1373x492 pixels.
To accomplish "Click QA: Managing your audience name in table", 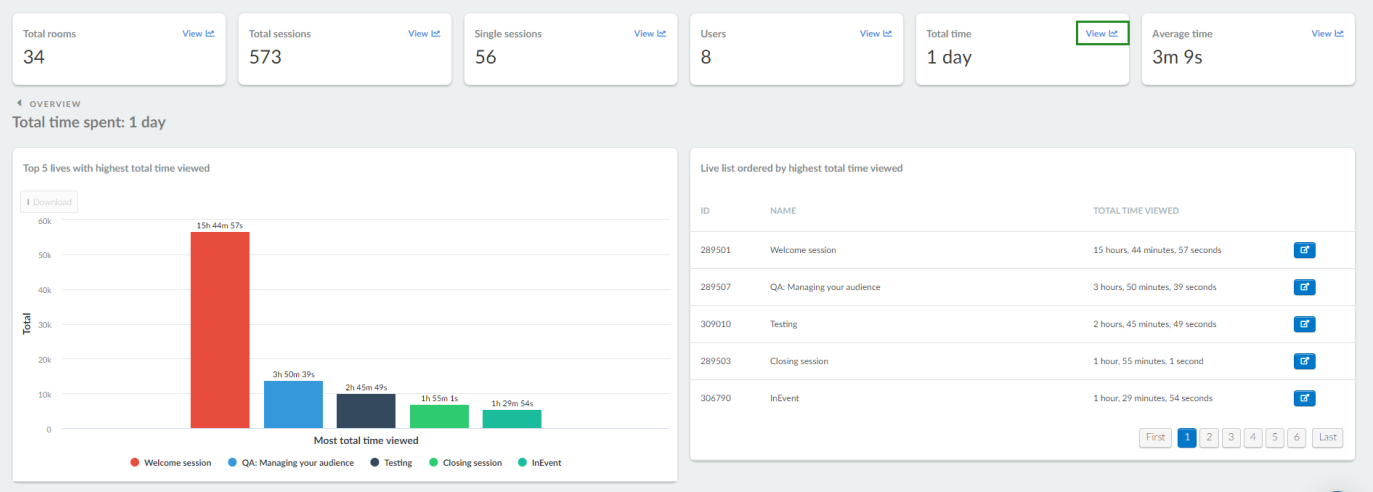I will (825, 287).
